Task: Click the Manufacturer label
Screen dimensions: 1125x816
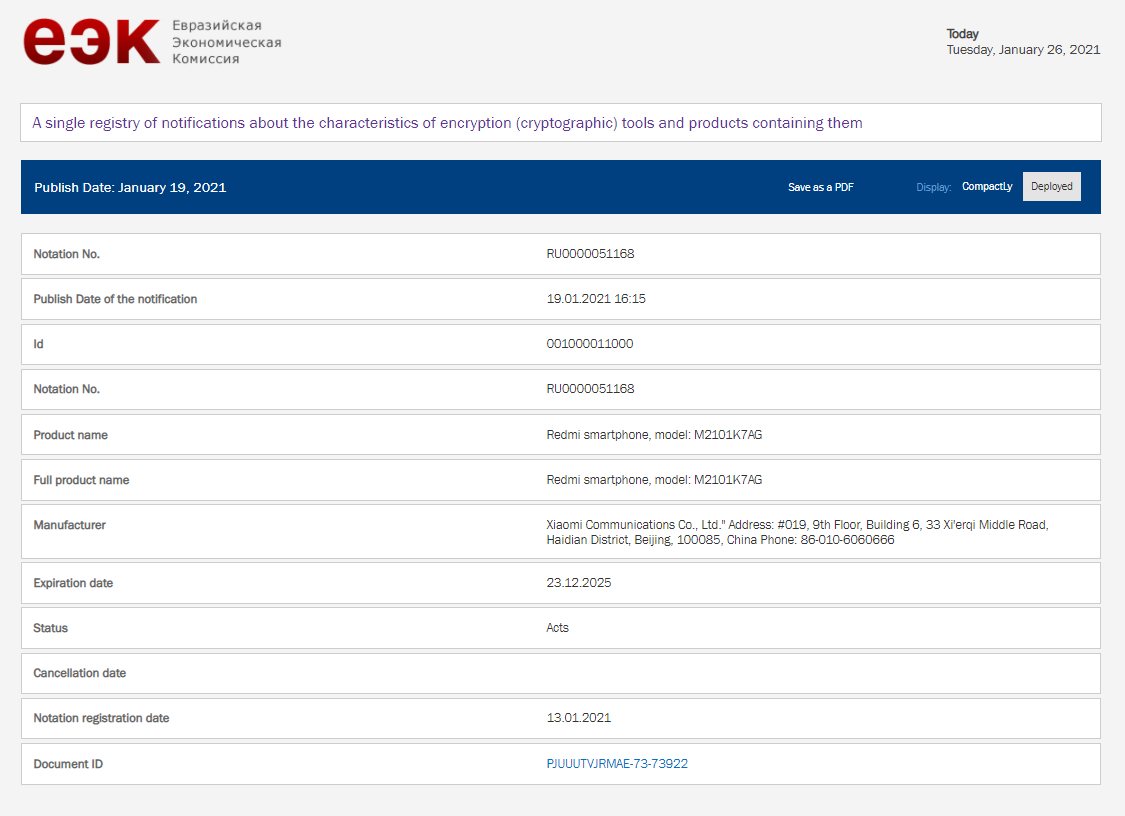Action: point(70,525)
